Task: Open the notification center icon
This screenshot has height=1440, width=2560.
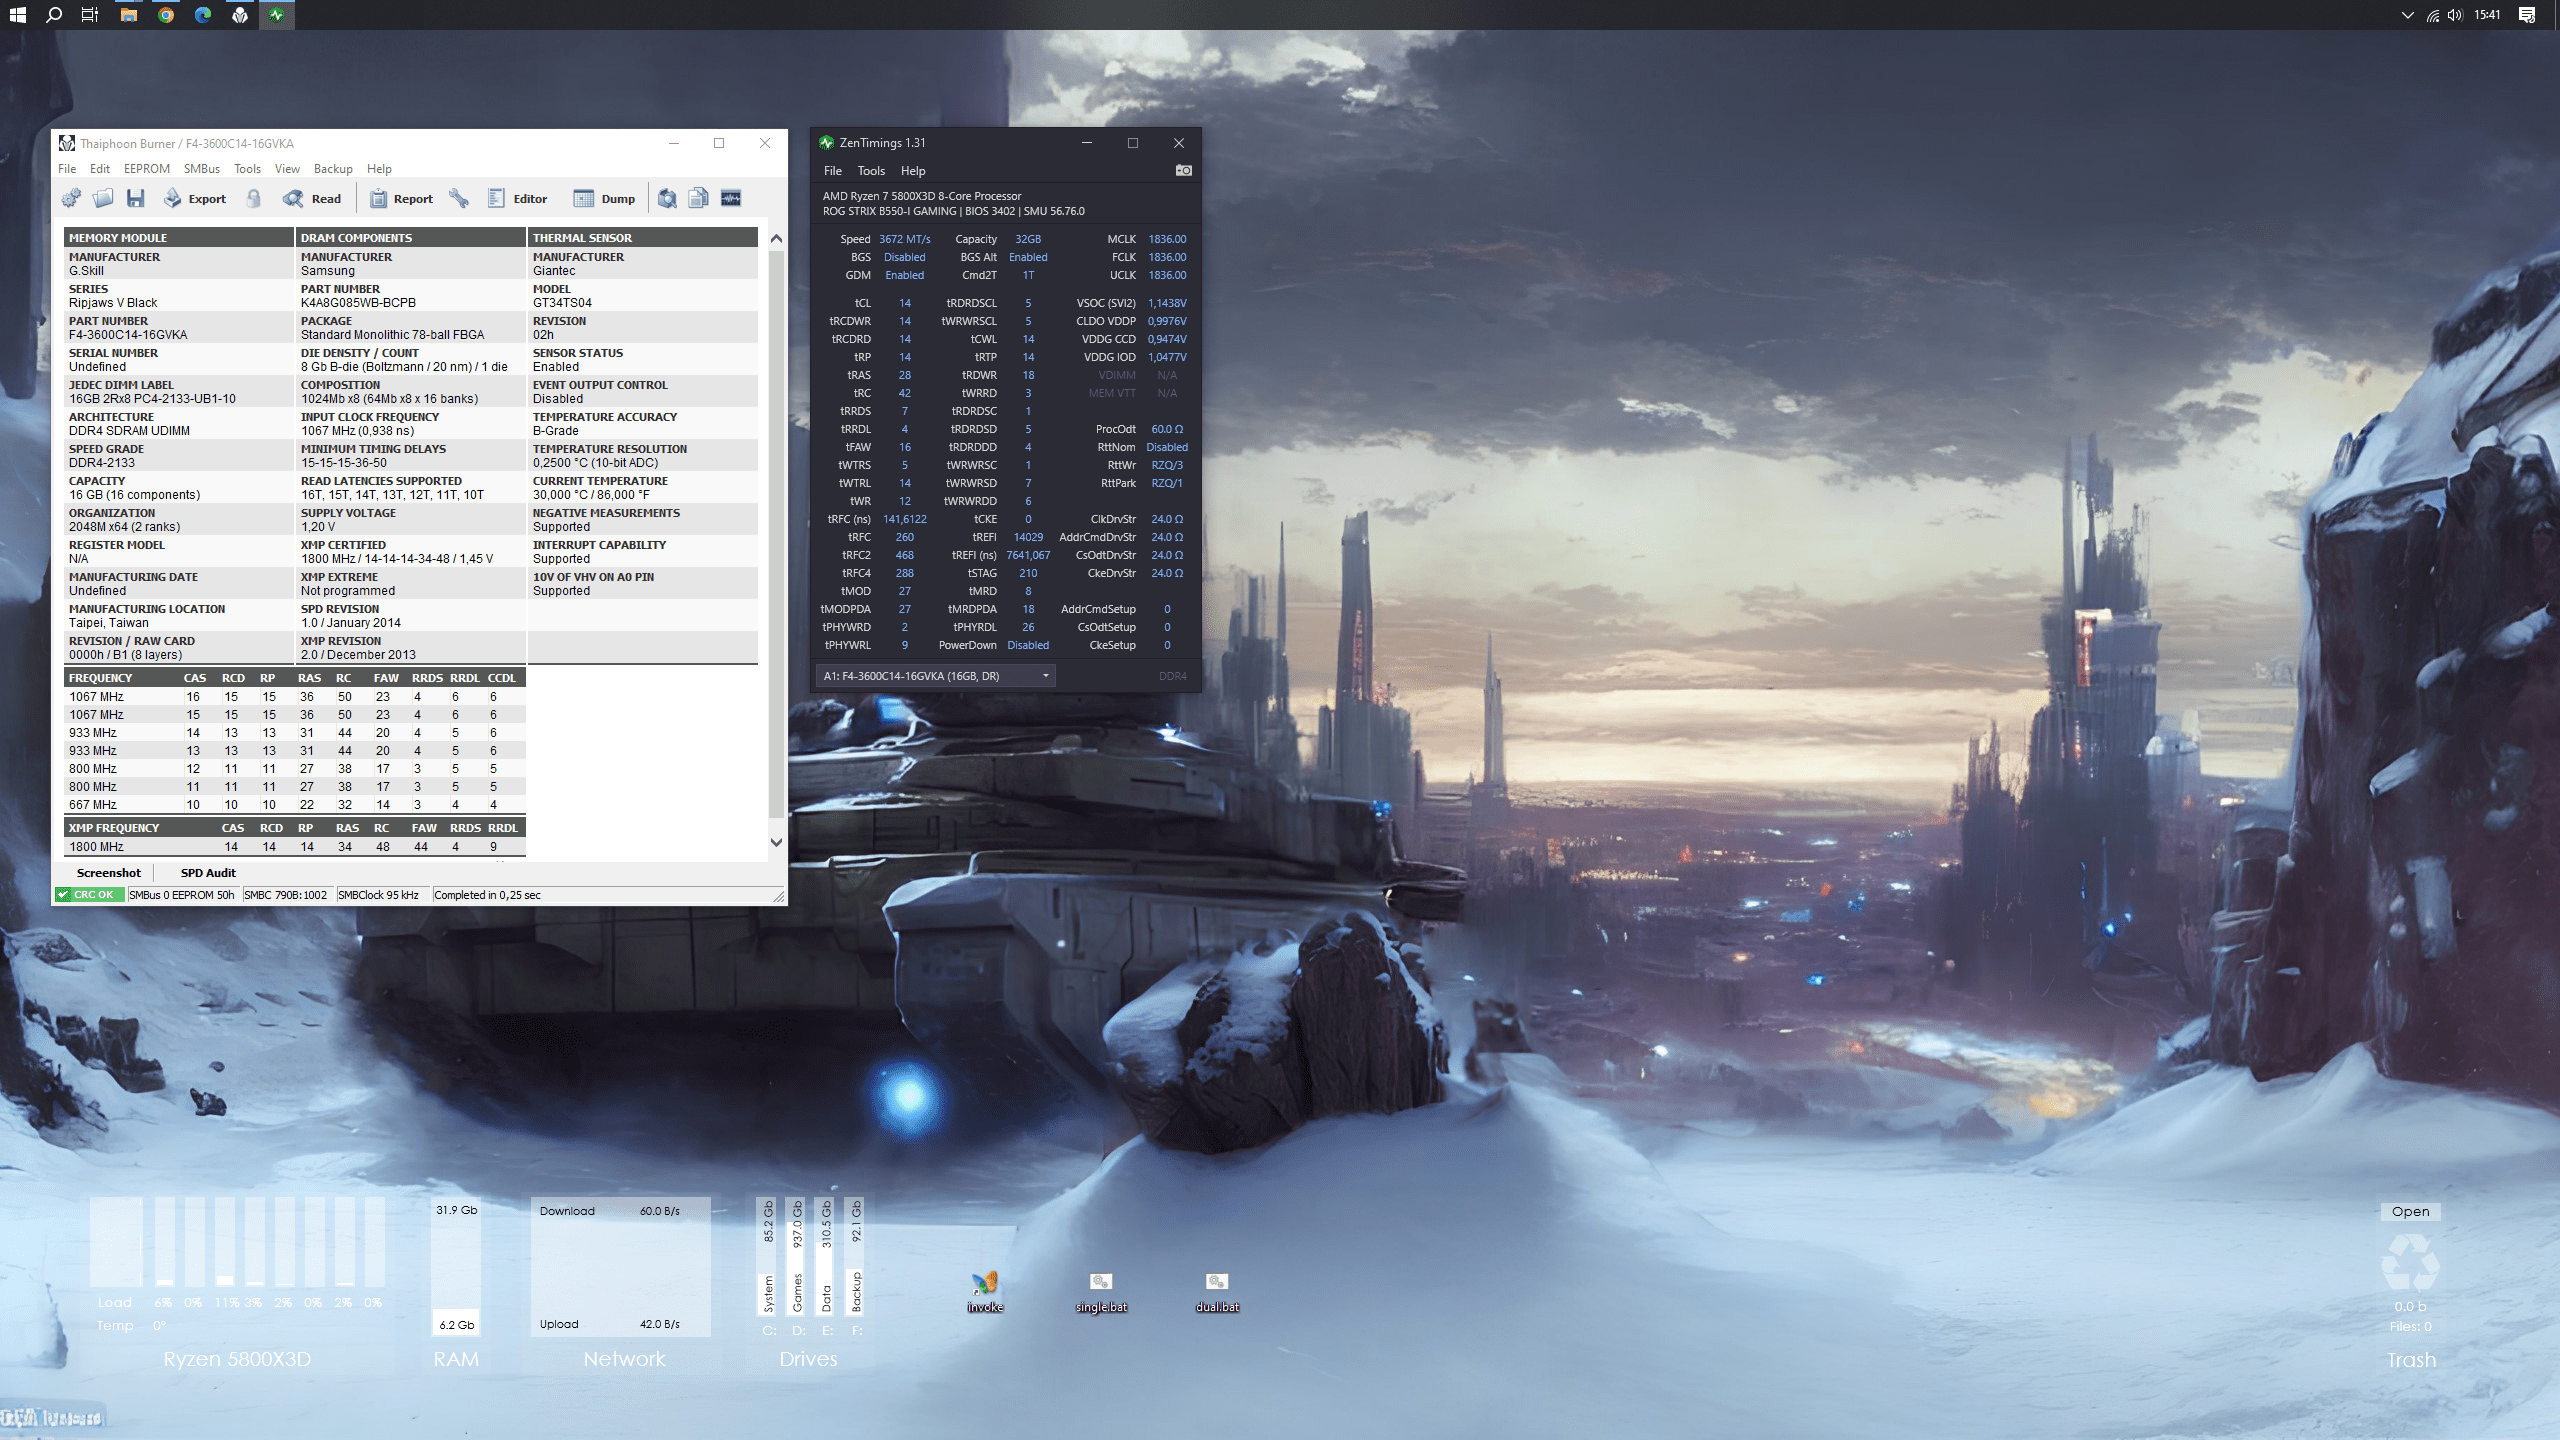Action: click(2527, 15)
